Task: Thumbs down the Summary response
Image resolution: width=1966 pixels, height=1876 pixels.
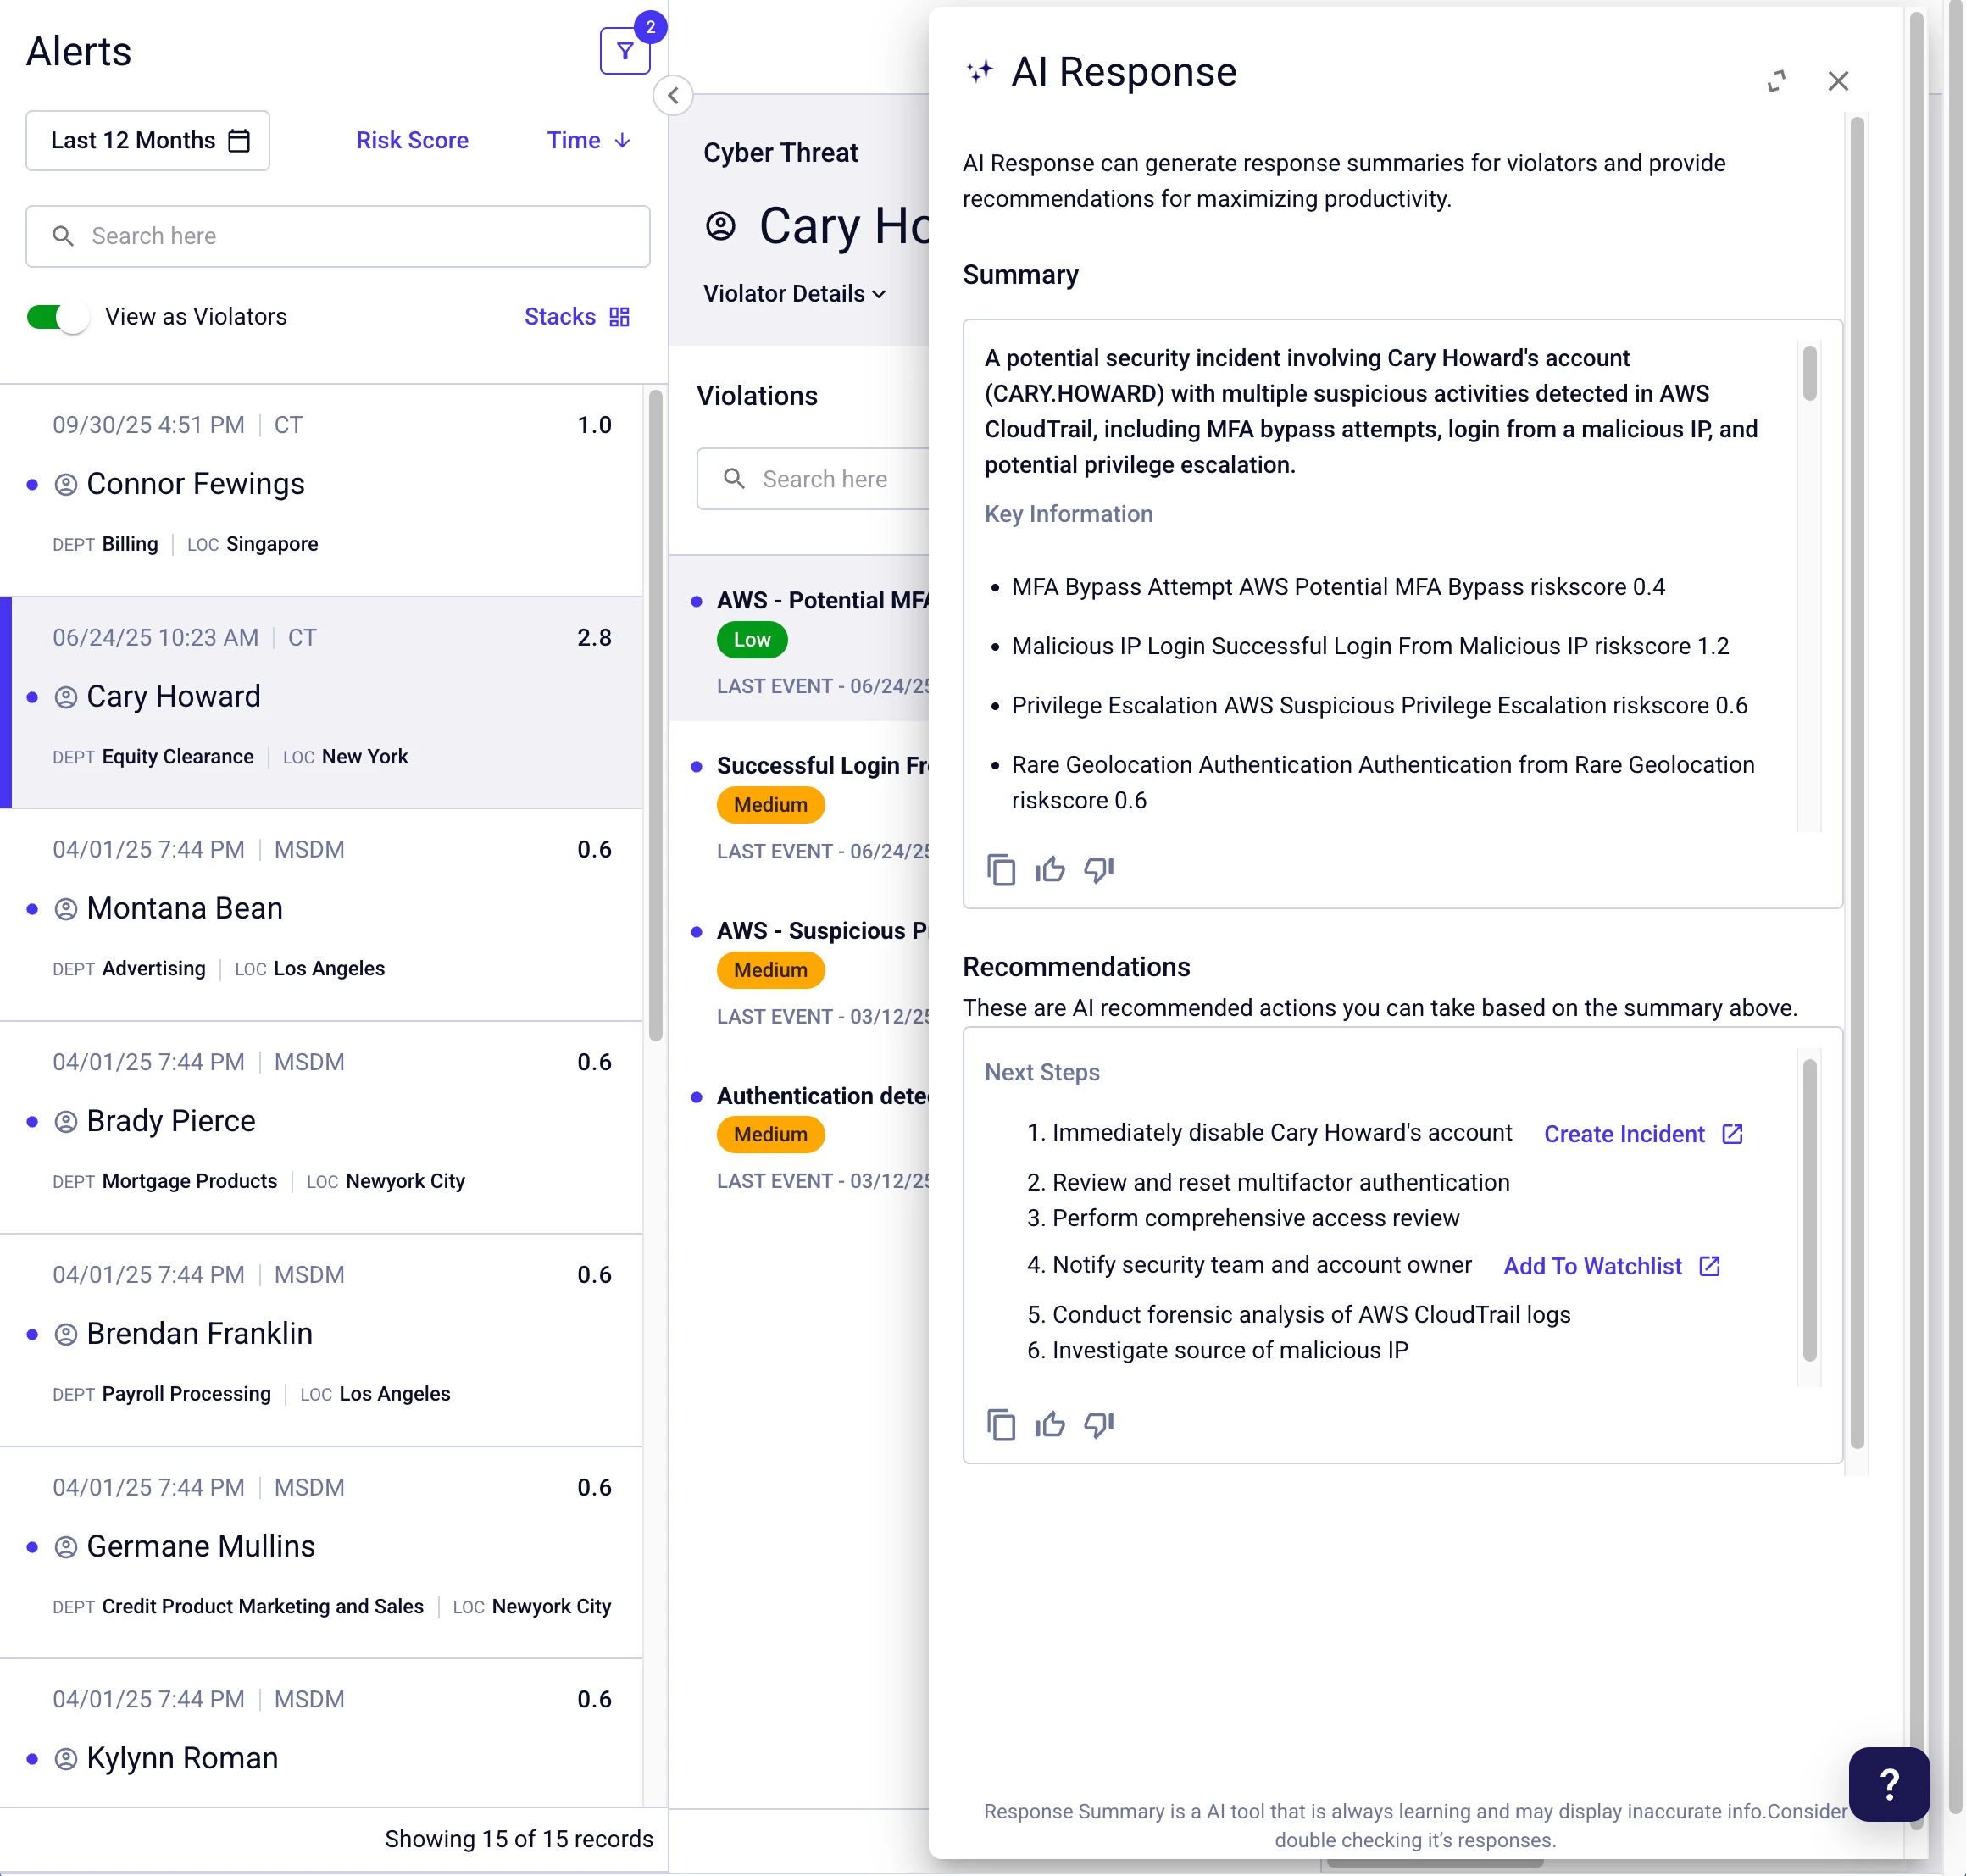Action: coord(1098,869)
